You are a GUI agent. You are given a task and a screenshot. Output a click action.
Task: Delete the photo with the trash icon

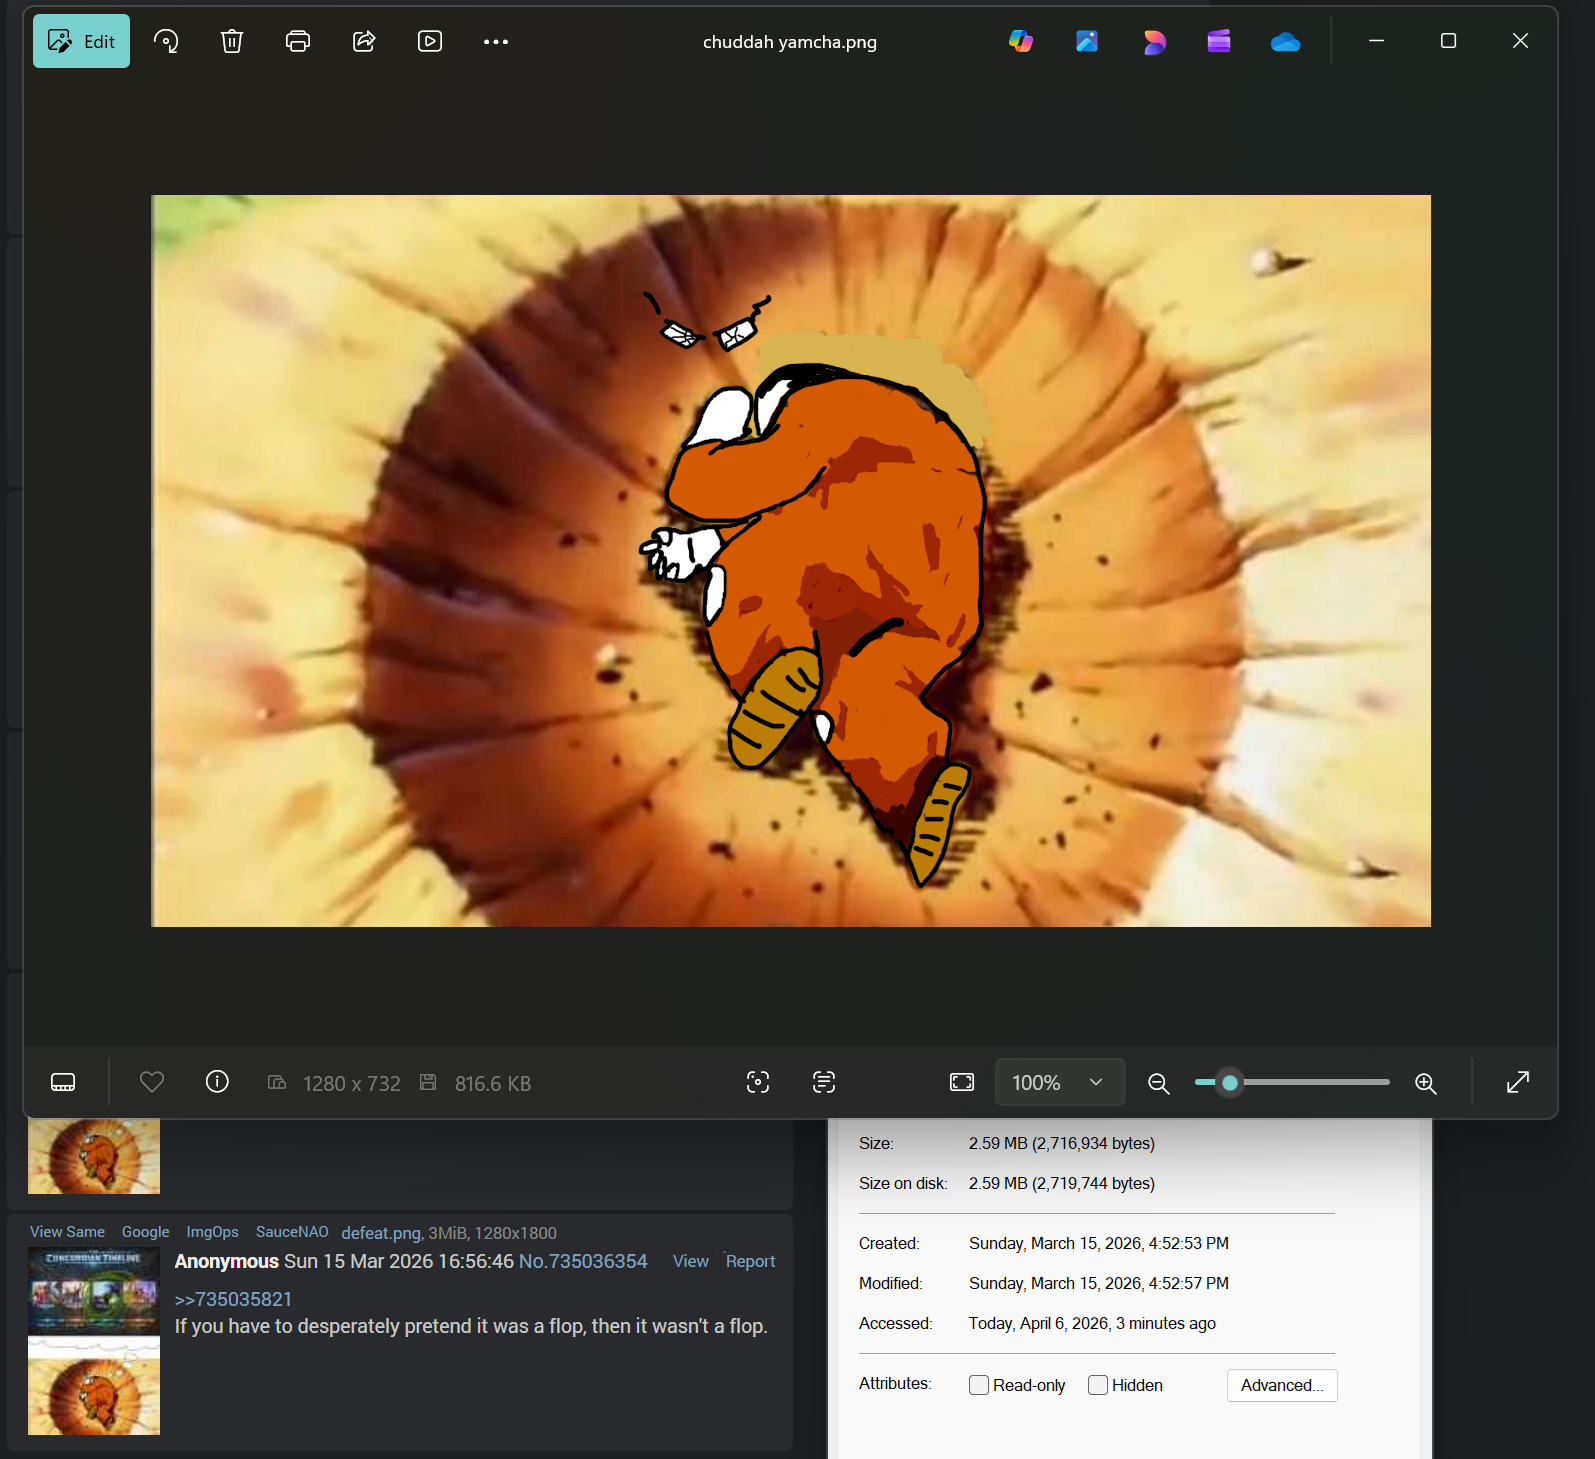click(232, 41)
